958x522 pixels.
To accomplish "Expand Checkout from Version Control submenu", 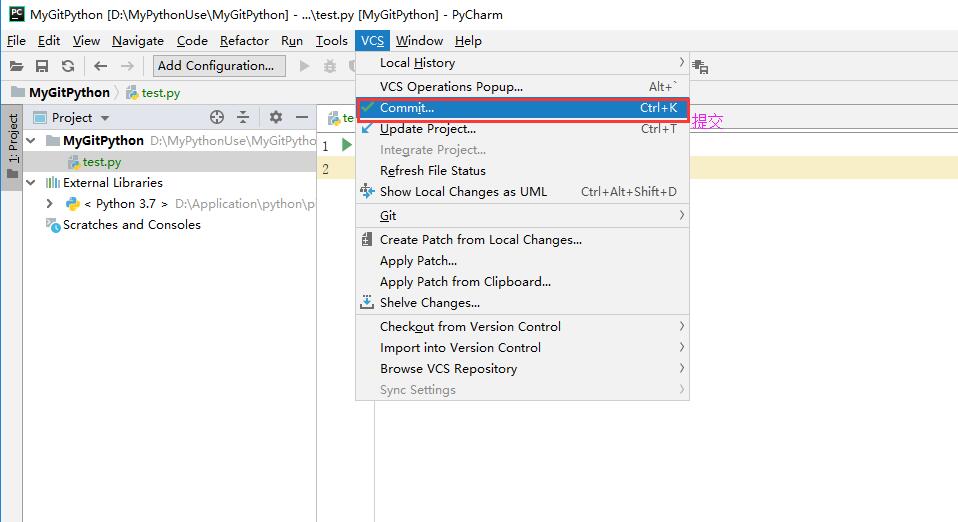I will [522, 326].
